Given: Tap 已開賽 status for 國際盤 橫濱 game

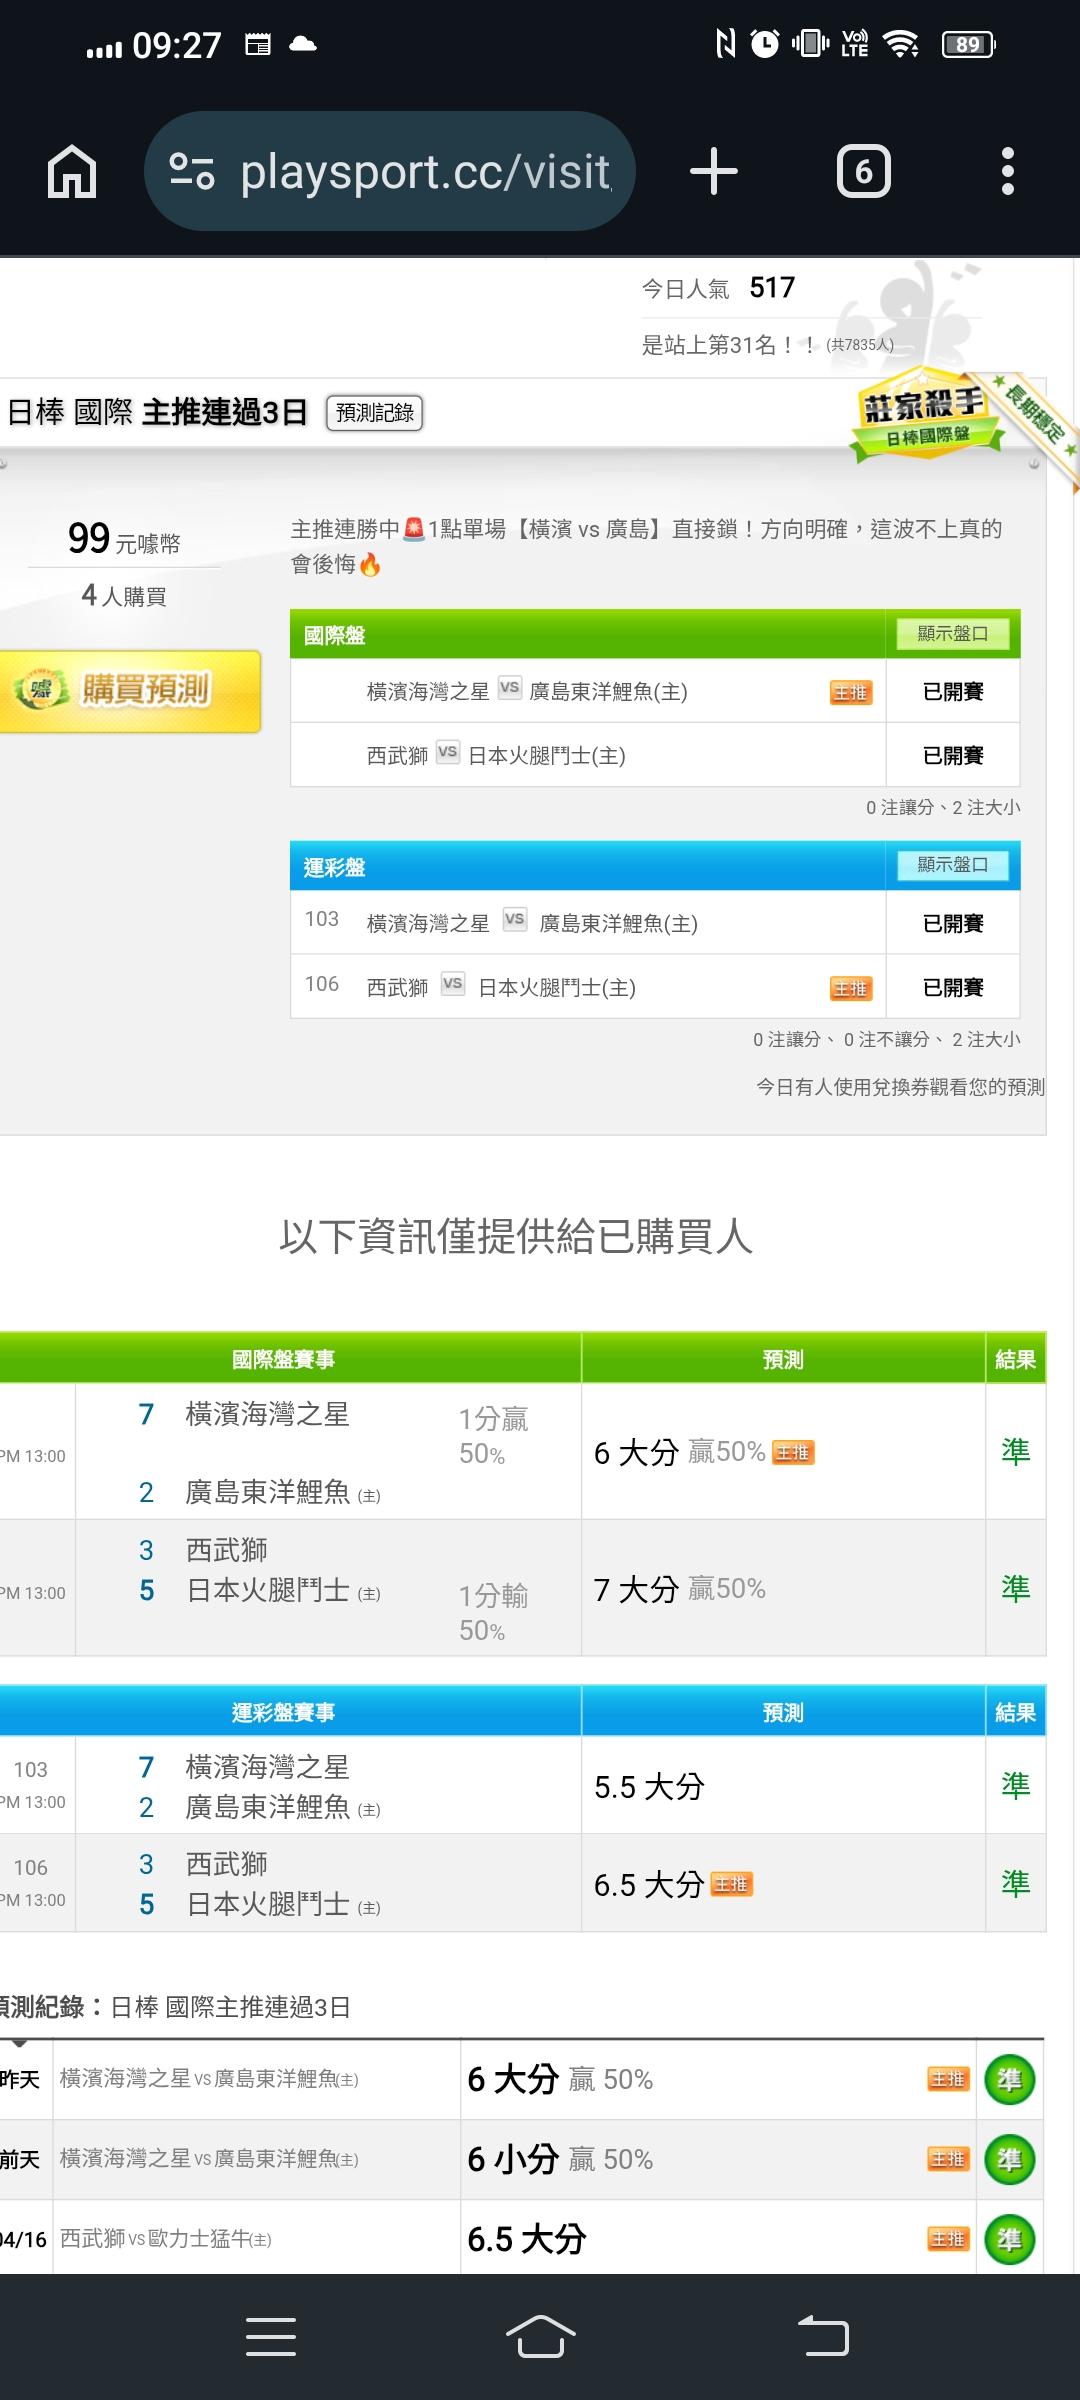Looking at the screenshot, I should pyautogui.click(x=953, y=692).
